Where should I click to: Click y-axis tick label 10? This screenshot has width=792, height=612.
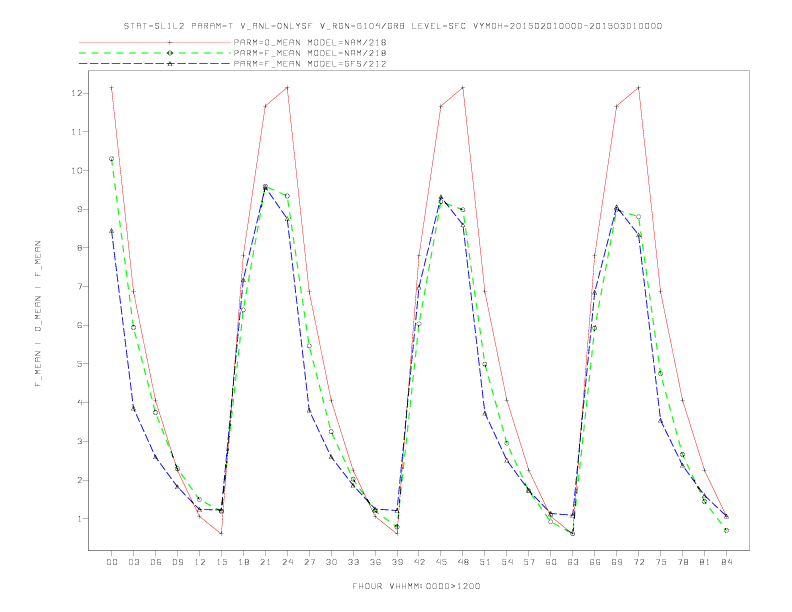(76, 170)
